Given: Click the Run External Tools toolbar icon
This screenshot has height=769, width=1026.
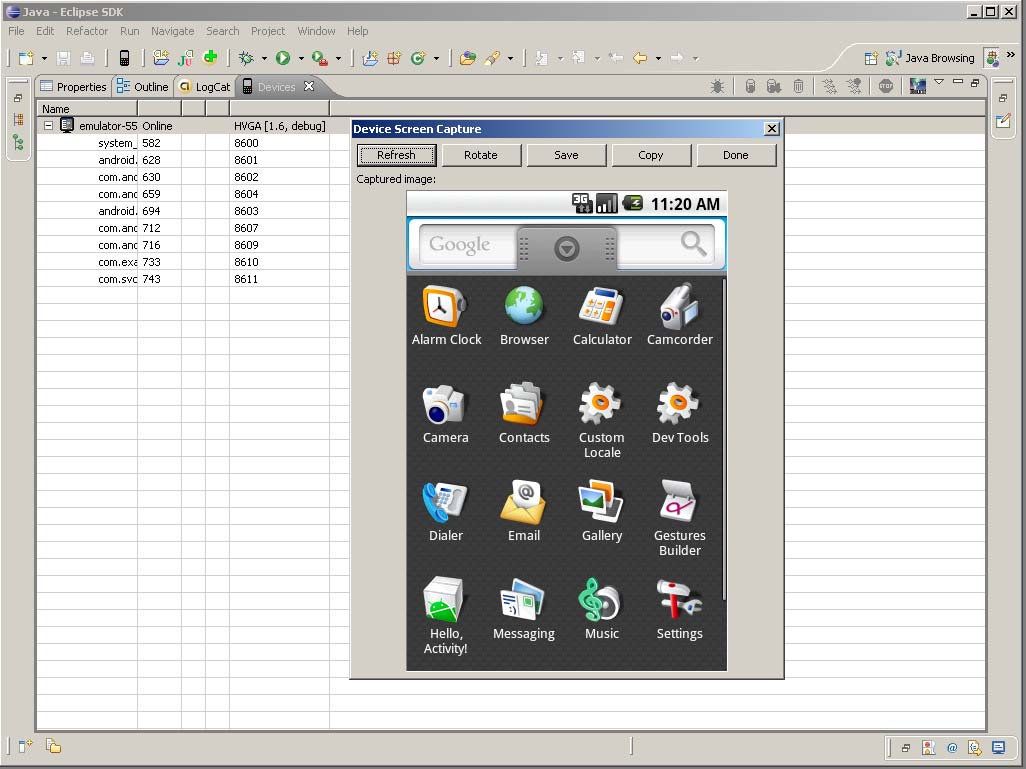Looking at the screenshot, I should (319, 58).
